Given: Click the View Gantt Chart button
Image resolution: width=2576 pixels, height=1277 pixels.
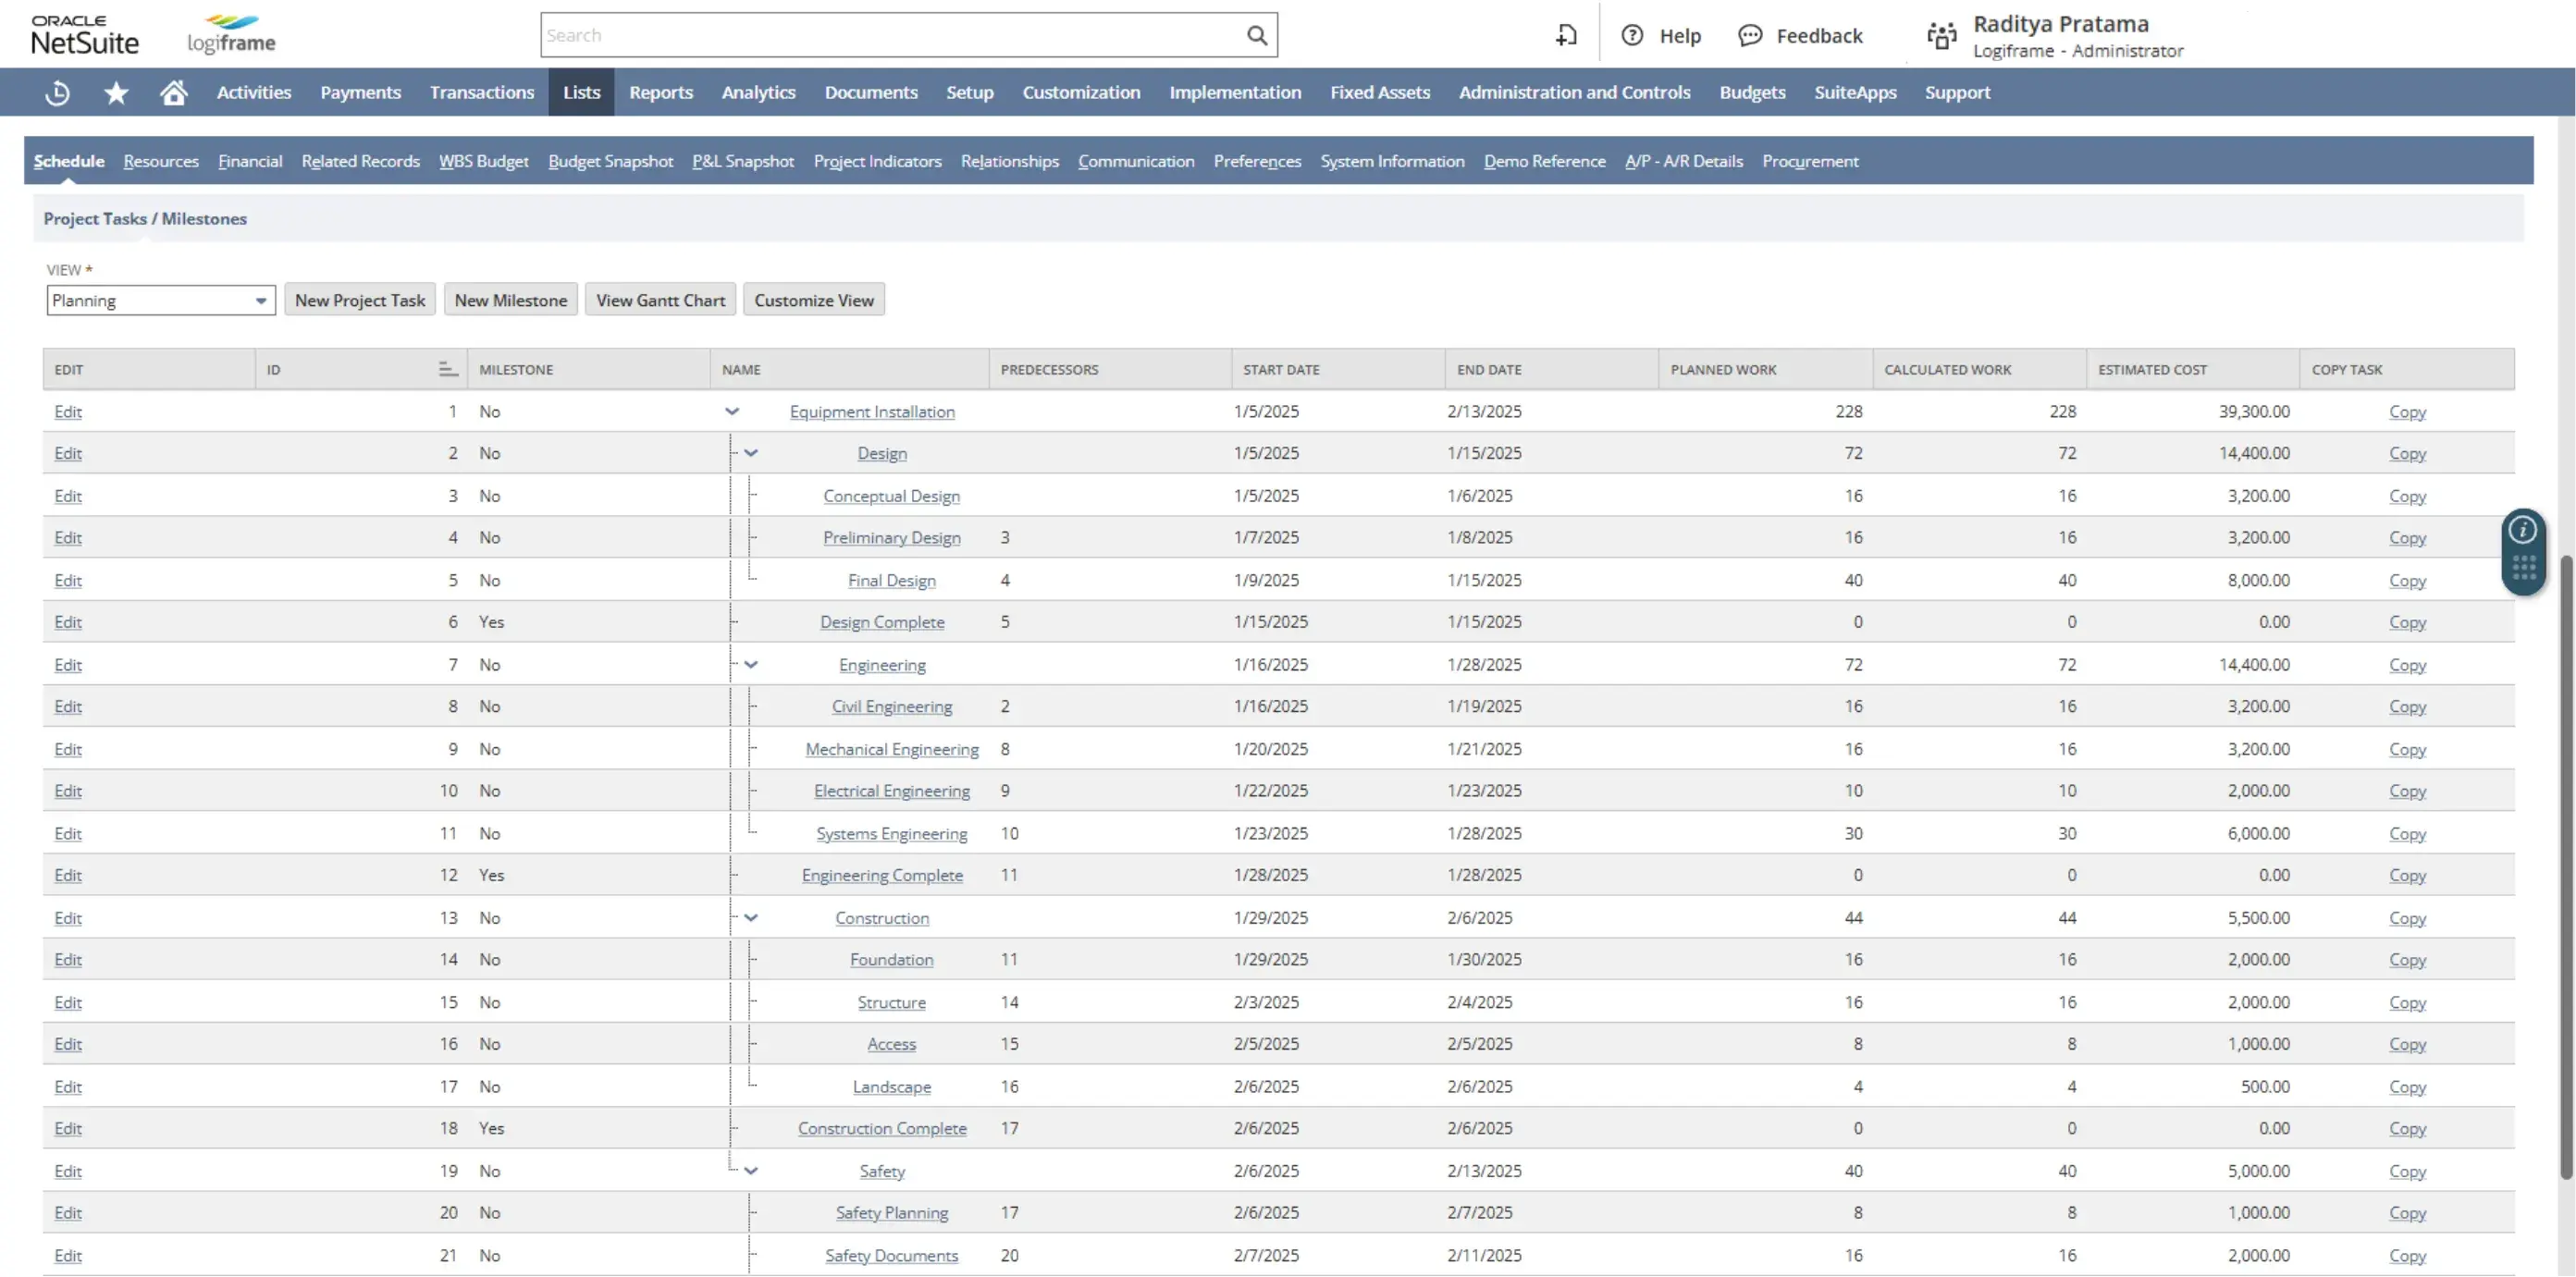Looking at the screenshot, I should 660,301.
